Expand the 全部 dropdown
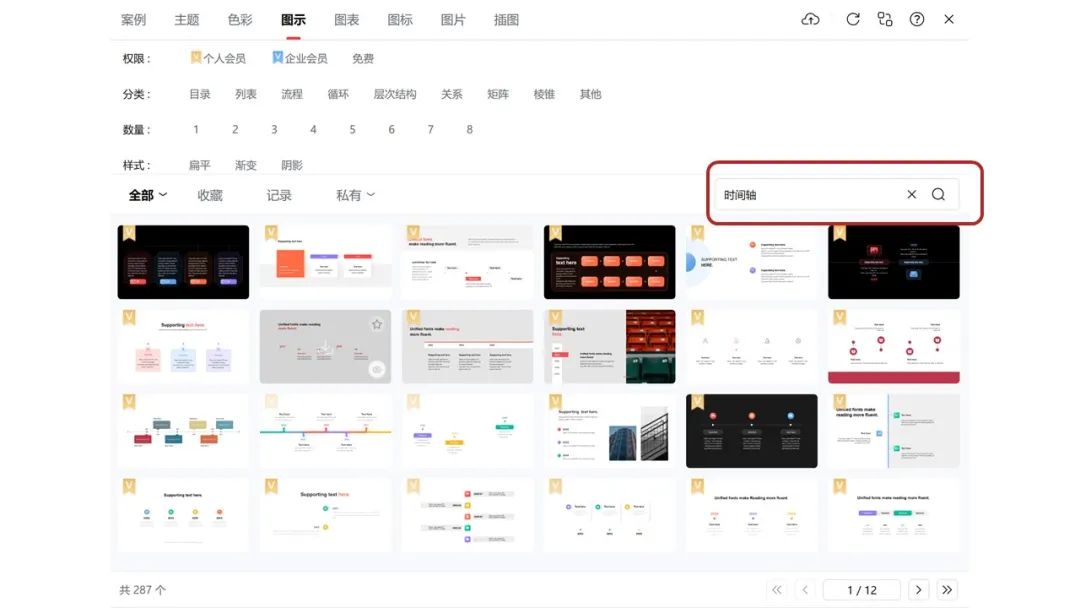The height and width of the screenshot is (608, 1080). (147, 195)
